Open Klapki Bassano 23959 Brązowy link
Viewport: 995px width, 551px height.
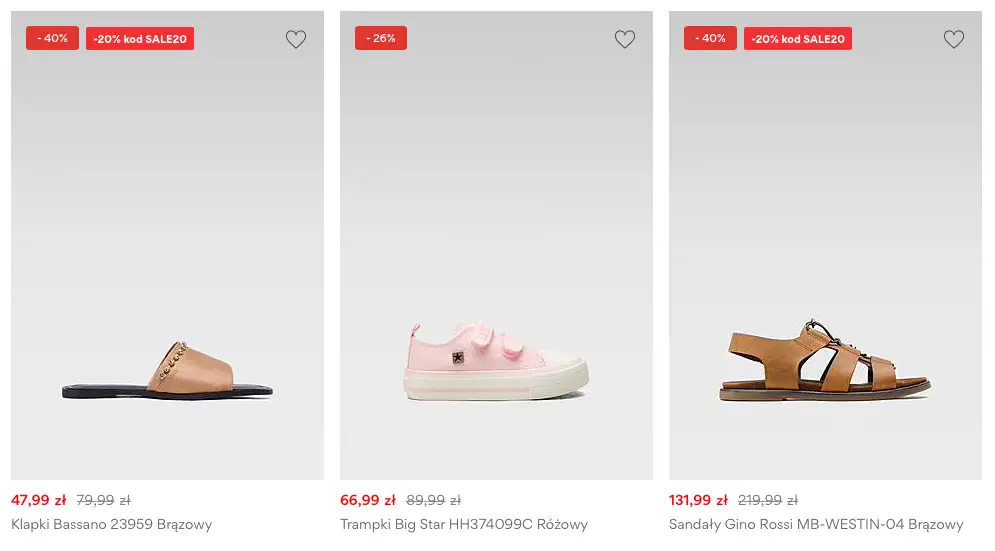(112, 524)
